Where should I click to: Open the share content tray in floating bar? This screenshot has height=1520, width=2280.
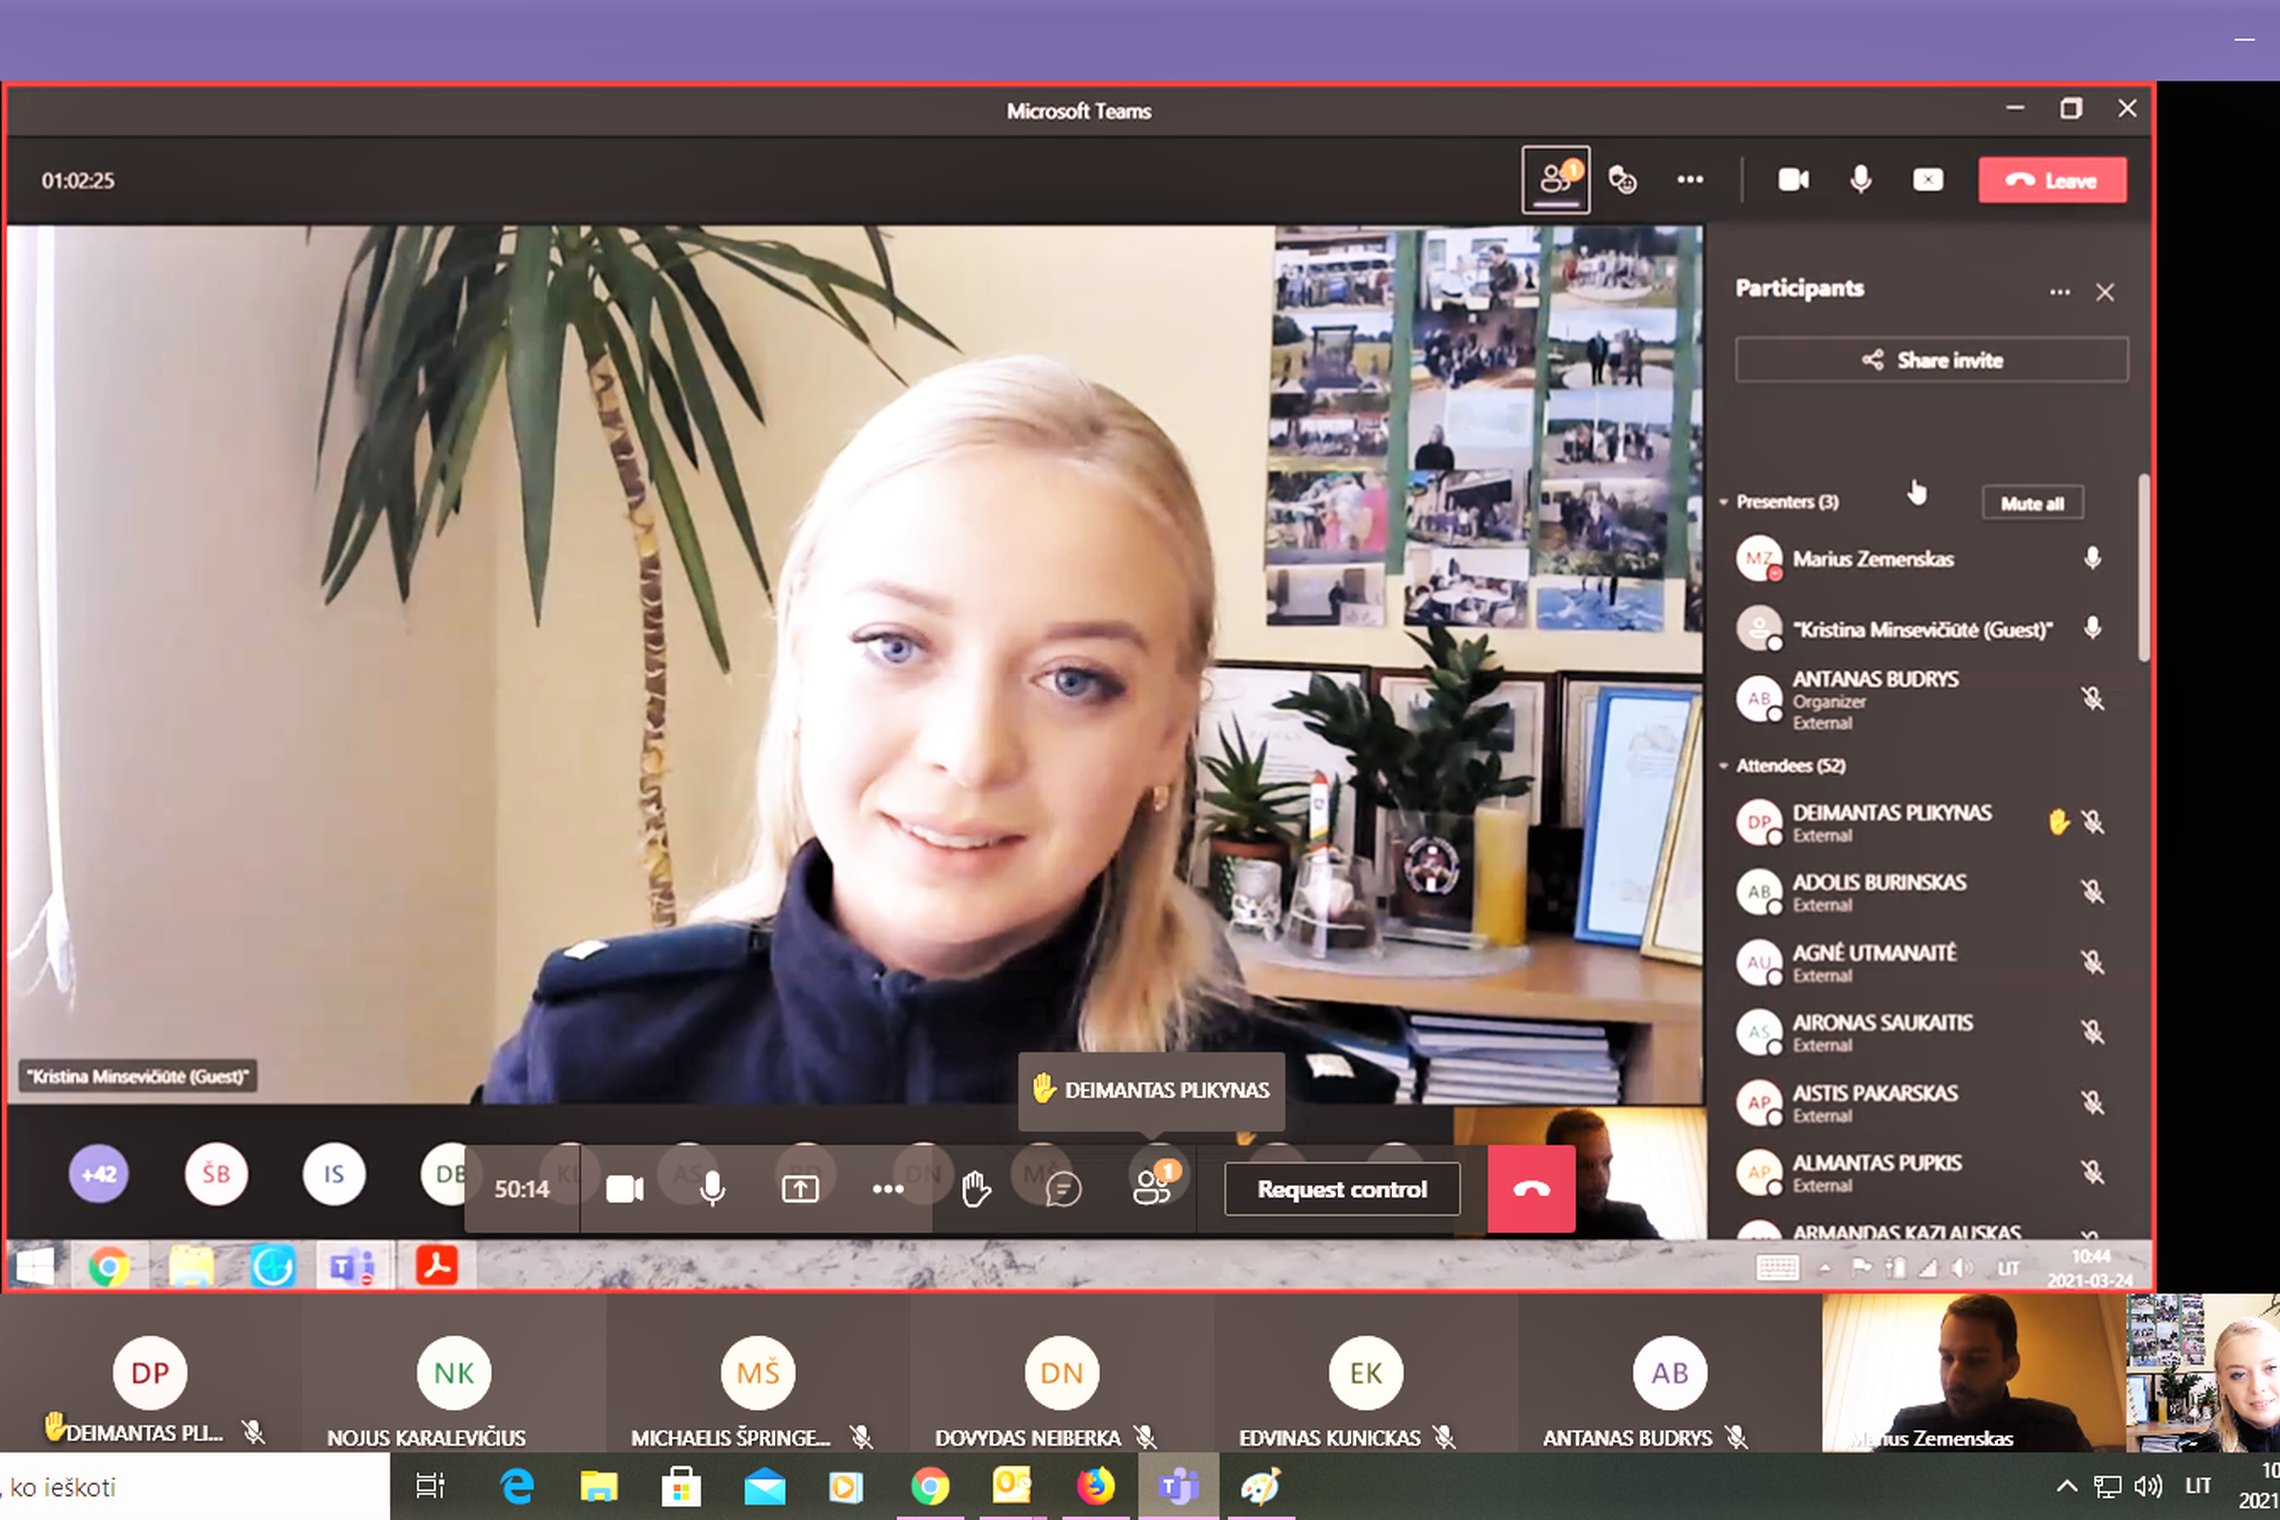[800, 1189]
